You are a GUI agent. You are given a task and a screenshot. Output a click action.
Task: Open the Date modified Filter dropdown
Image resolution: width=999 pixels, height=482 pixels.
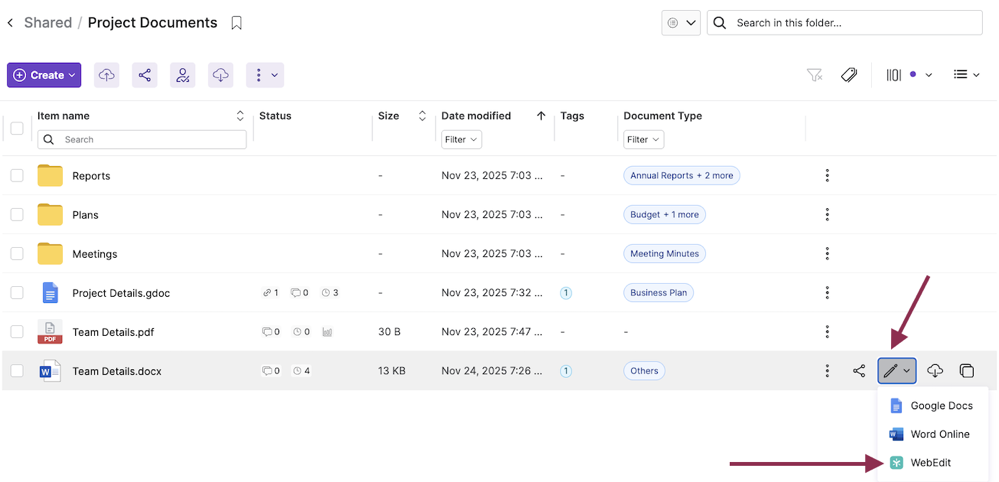click(461, 140)
